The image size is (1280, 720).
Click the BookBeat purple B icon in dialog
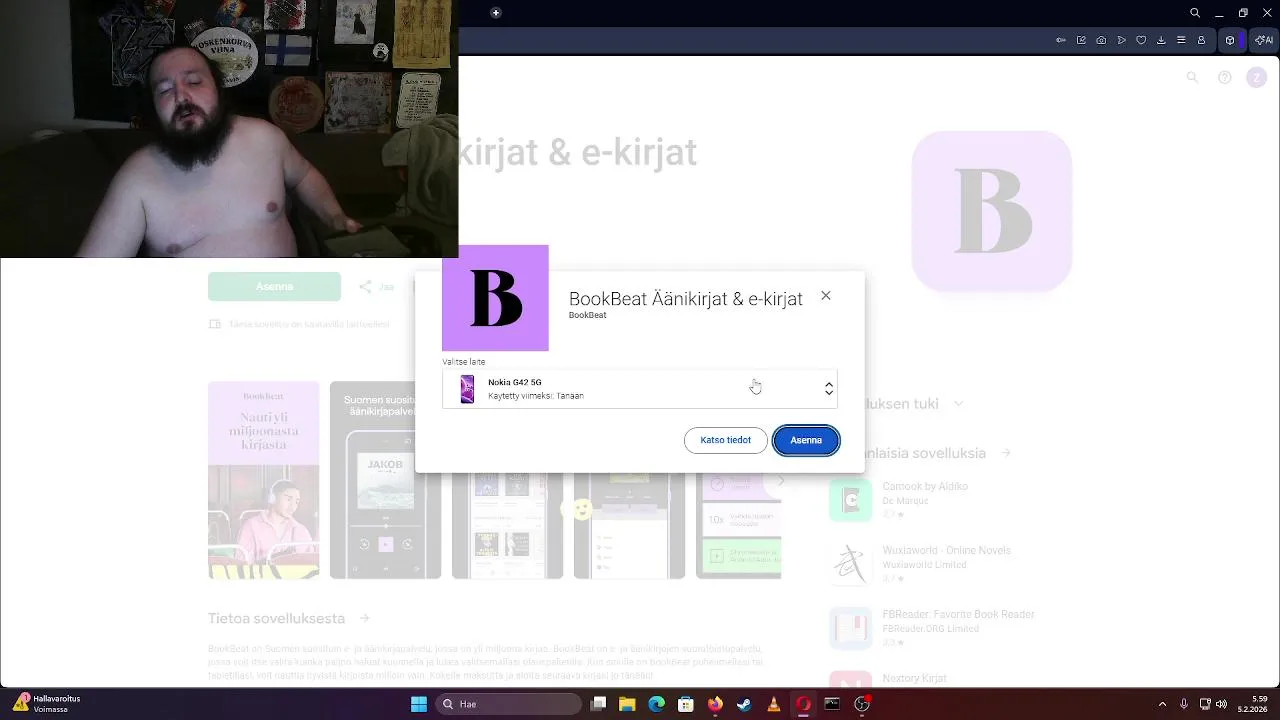[x=495, y=298]
